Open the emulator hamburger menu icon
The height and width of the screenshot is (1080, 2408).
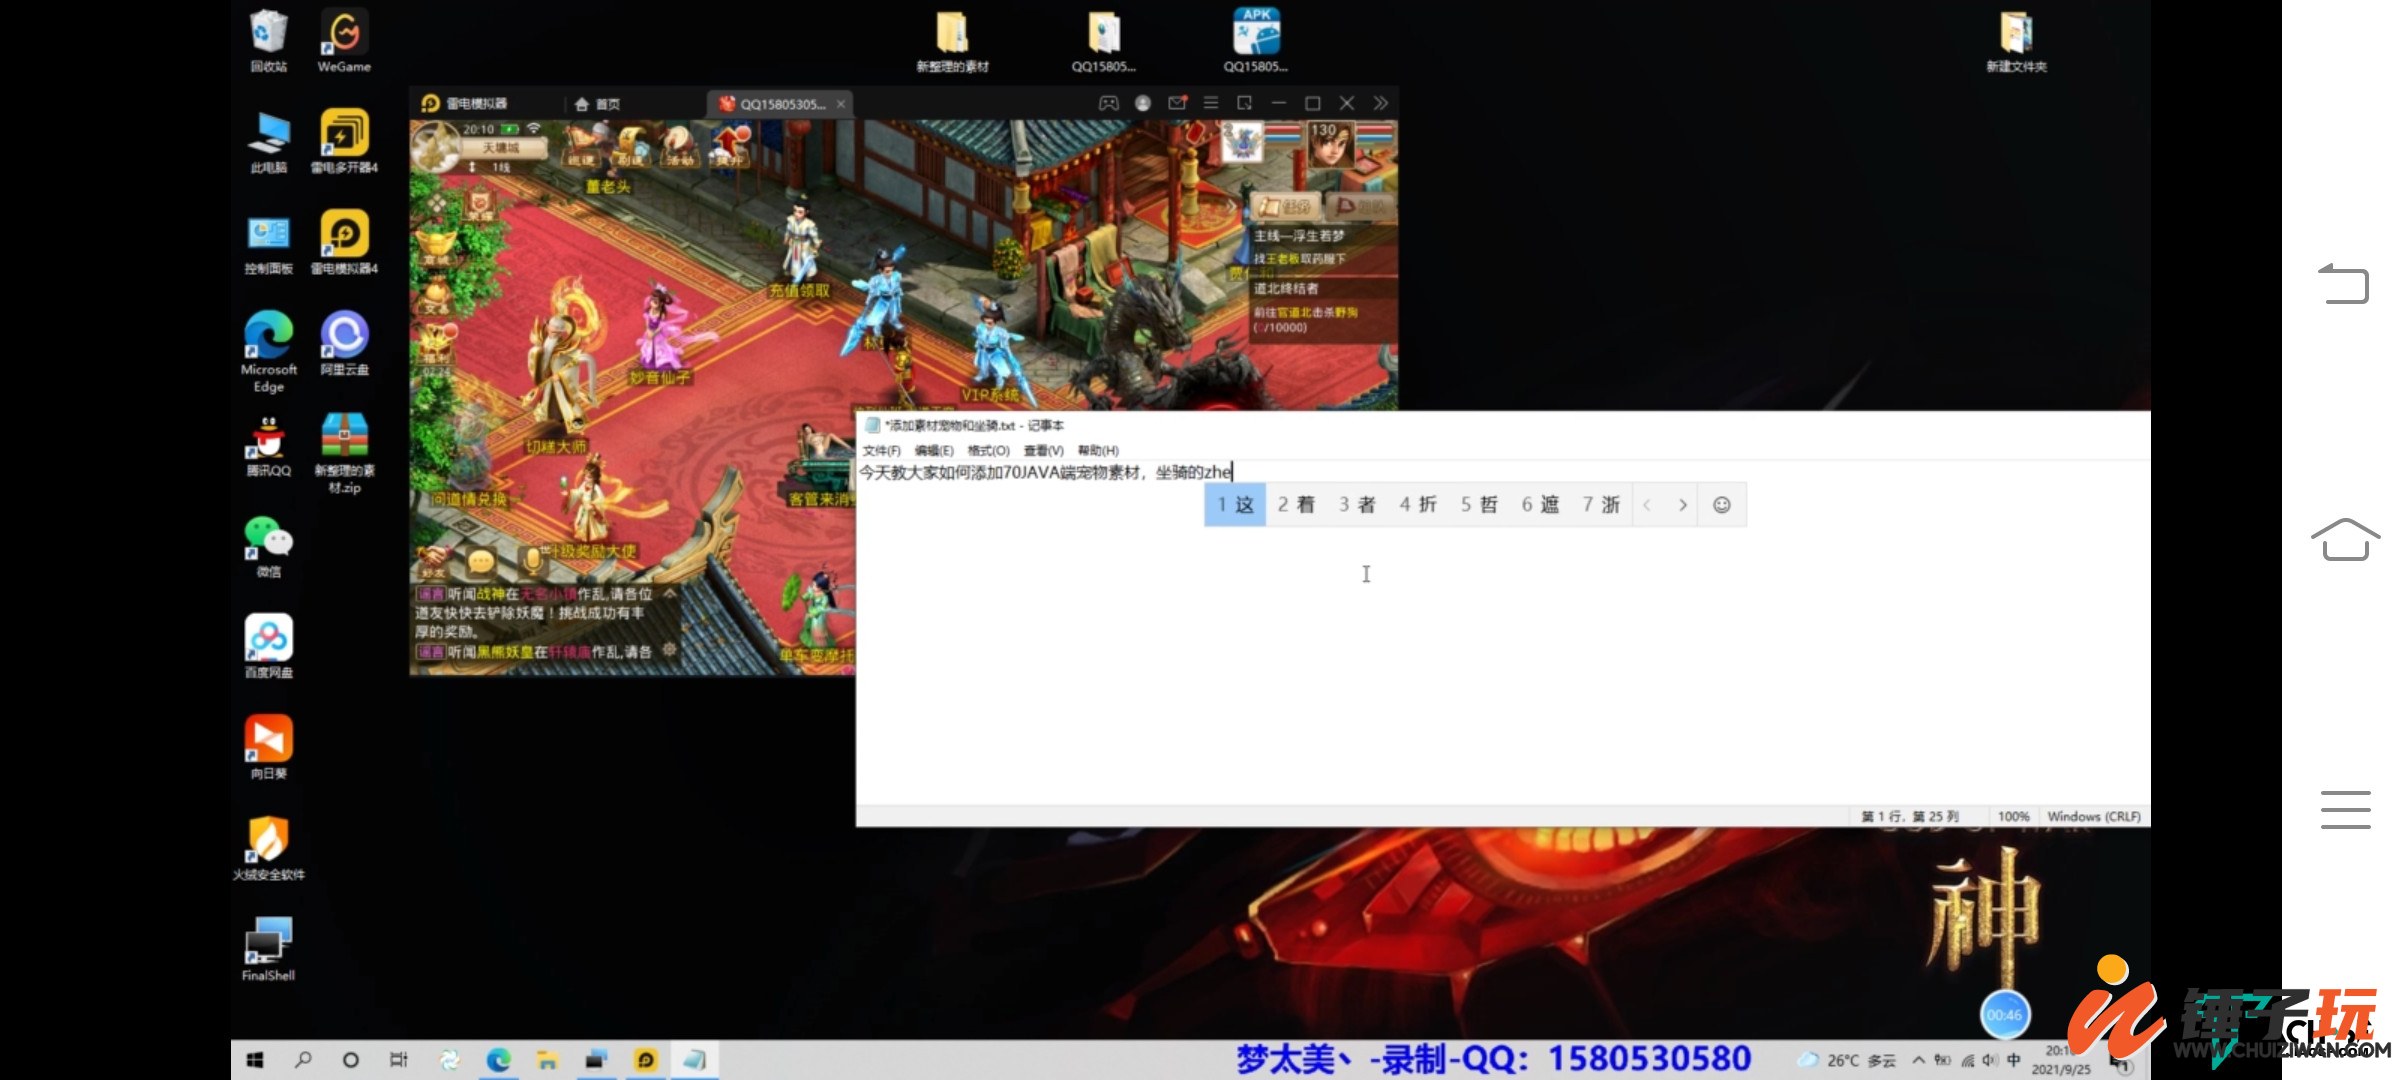[1211, 103]
